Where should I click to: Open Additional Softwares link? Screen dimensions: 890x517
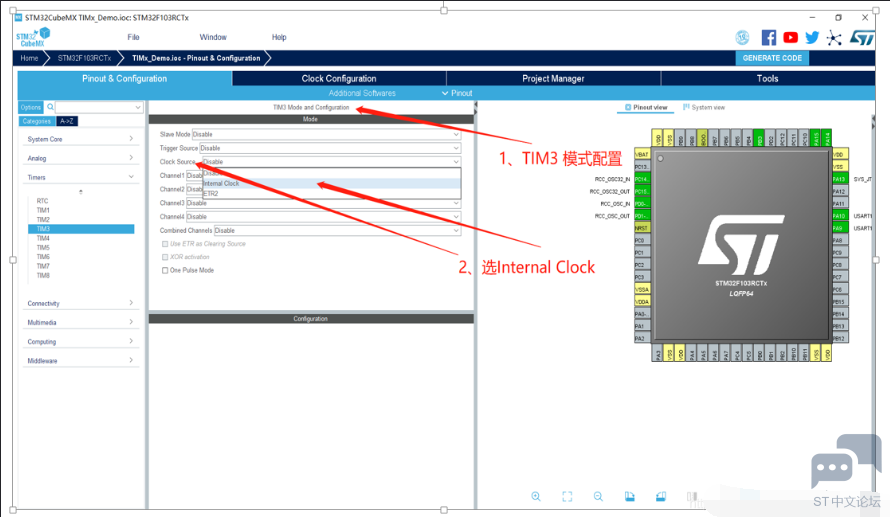[362, 93]
